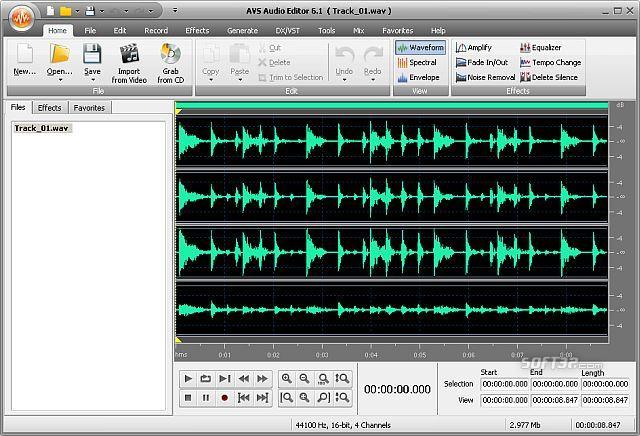Select Track_01.wav in the file list
640x436 pixels.
click(x=42, y=128)
